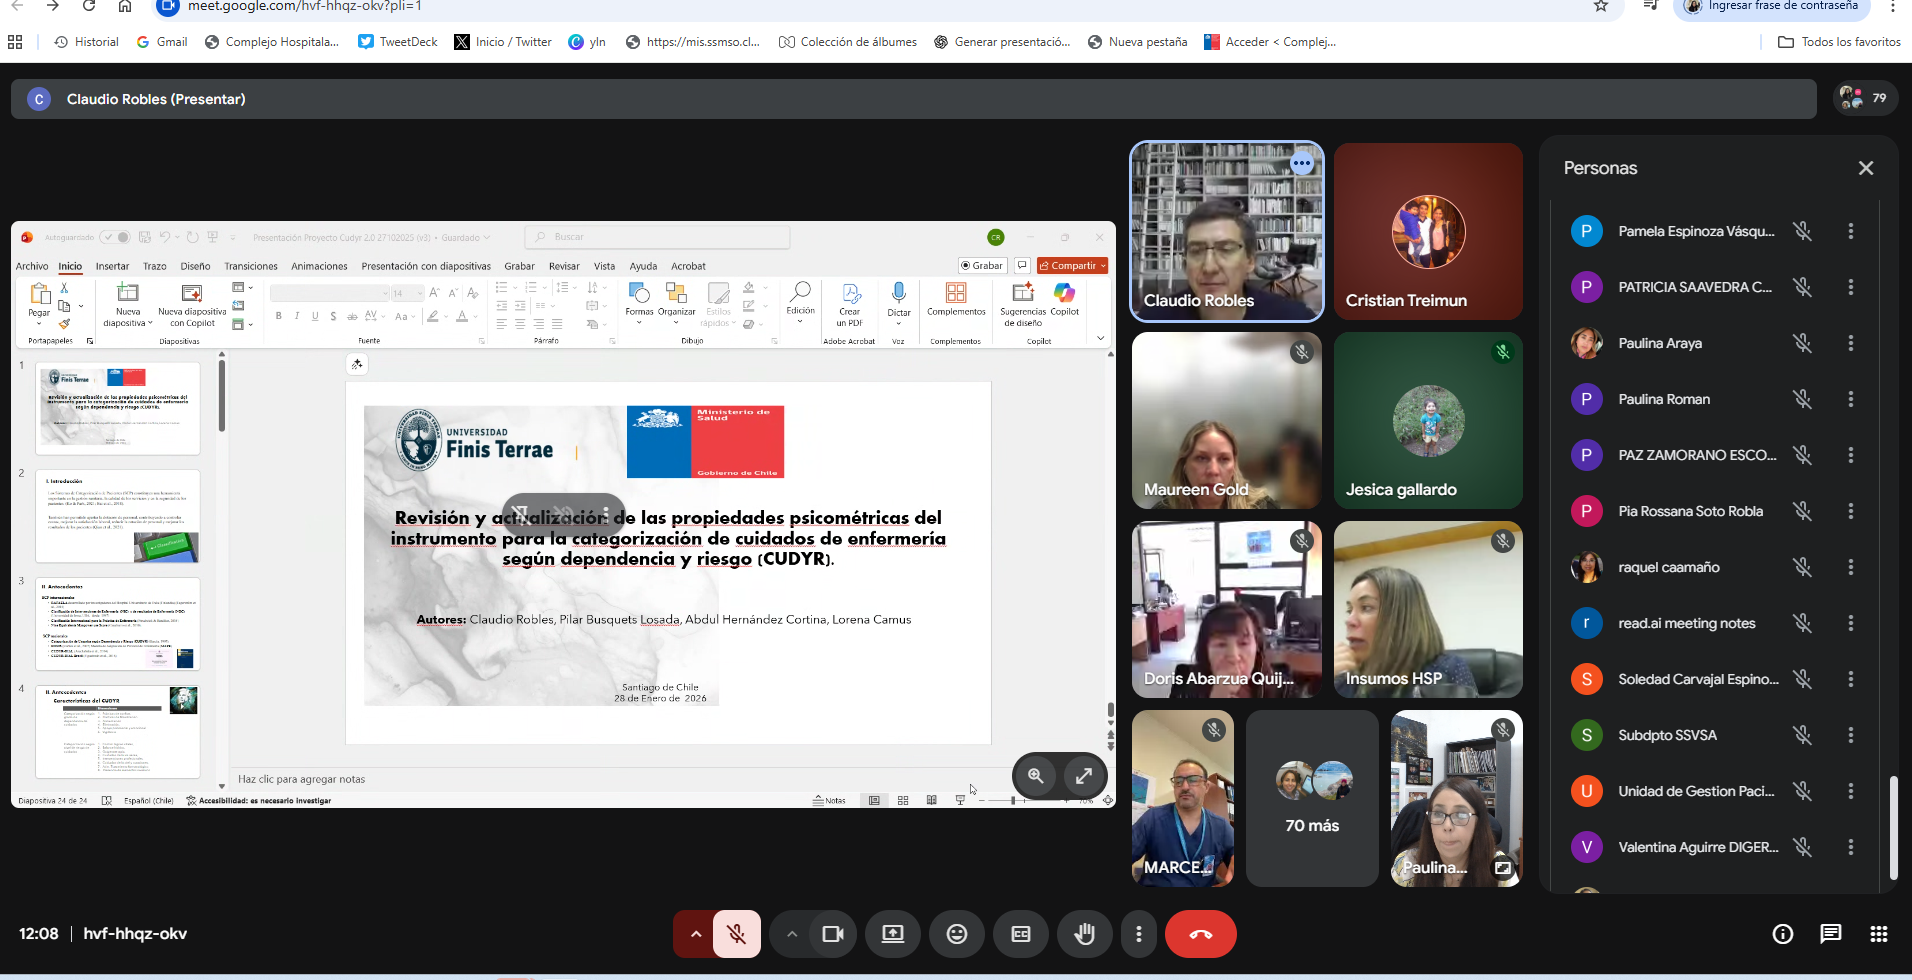Open the emoji reactions button
The image size is (1912, 980).
pos(956,934)
